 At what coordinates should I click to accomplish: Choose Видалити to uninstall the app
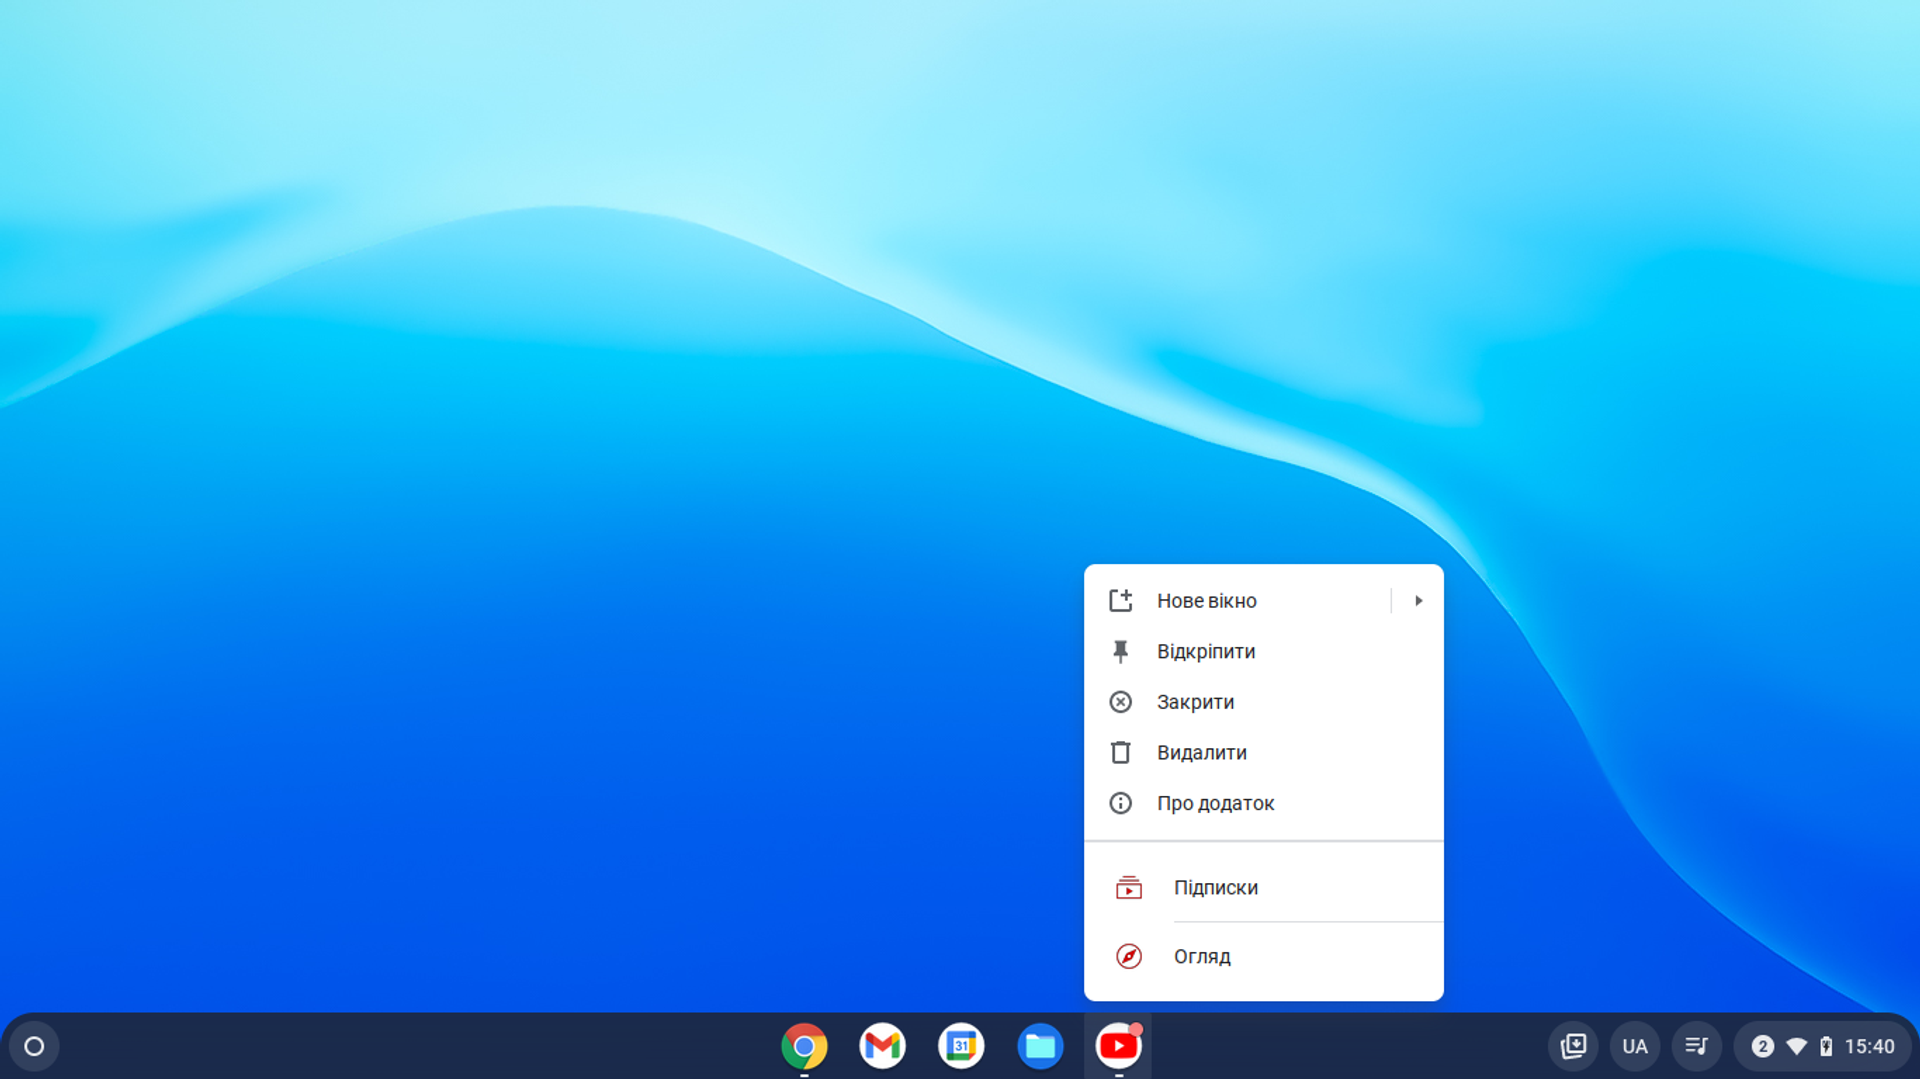tap(1201, 753)
